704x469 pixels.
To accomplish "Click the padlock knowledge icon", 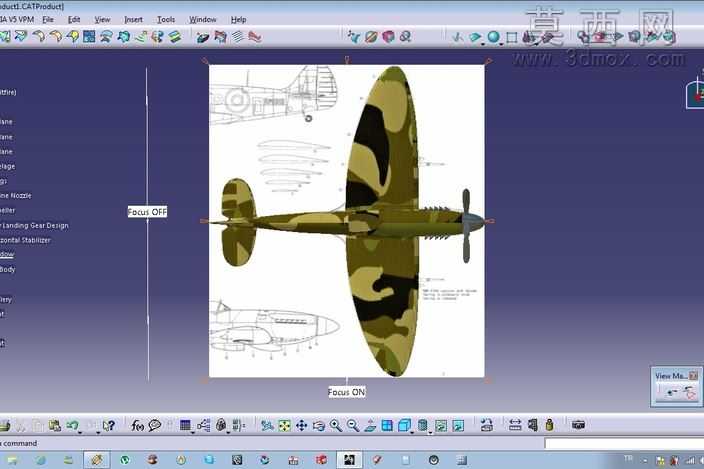I will (x=221, y=425).
